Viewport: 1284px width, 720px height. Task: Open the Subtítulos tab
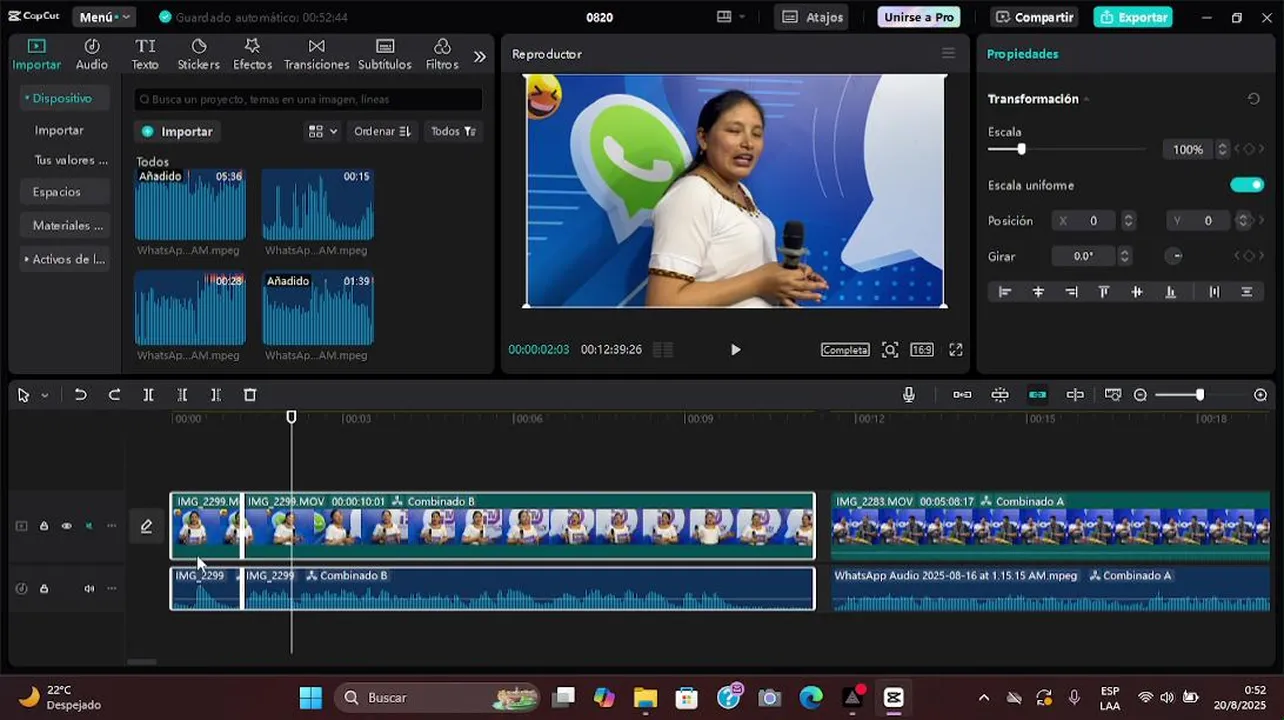(384, 54)
